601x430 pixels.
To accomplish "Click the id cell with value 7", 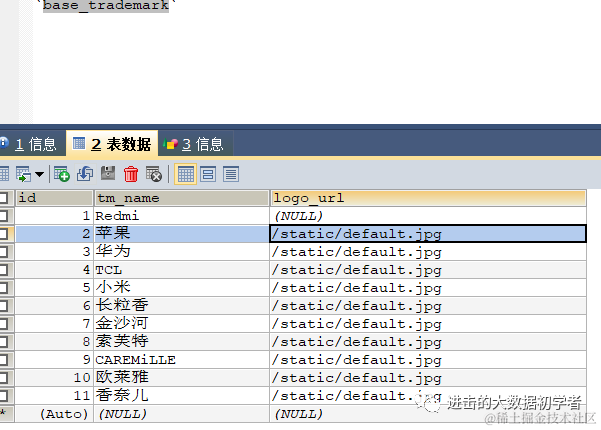I will [54, 324].
